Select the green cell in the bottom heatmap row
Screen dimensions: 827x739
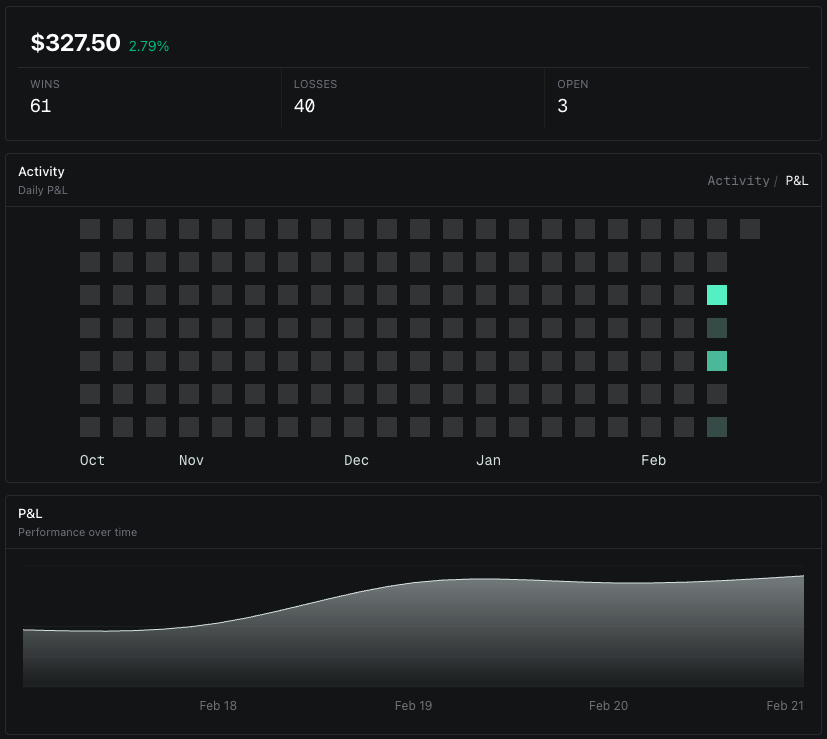717,427
